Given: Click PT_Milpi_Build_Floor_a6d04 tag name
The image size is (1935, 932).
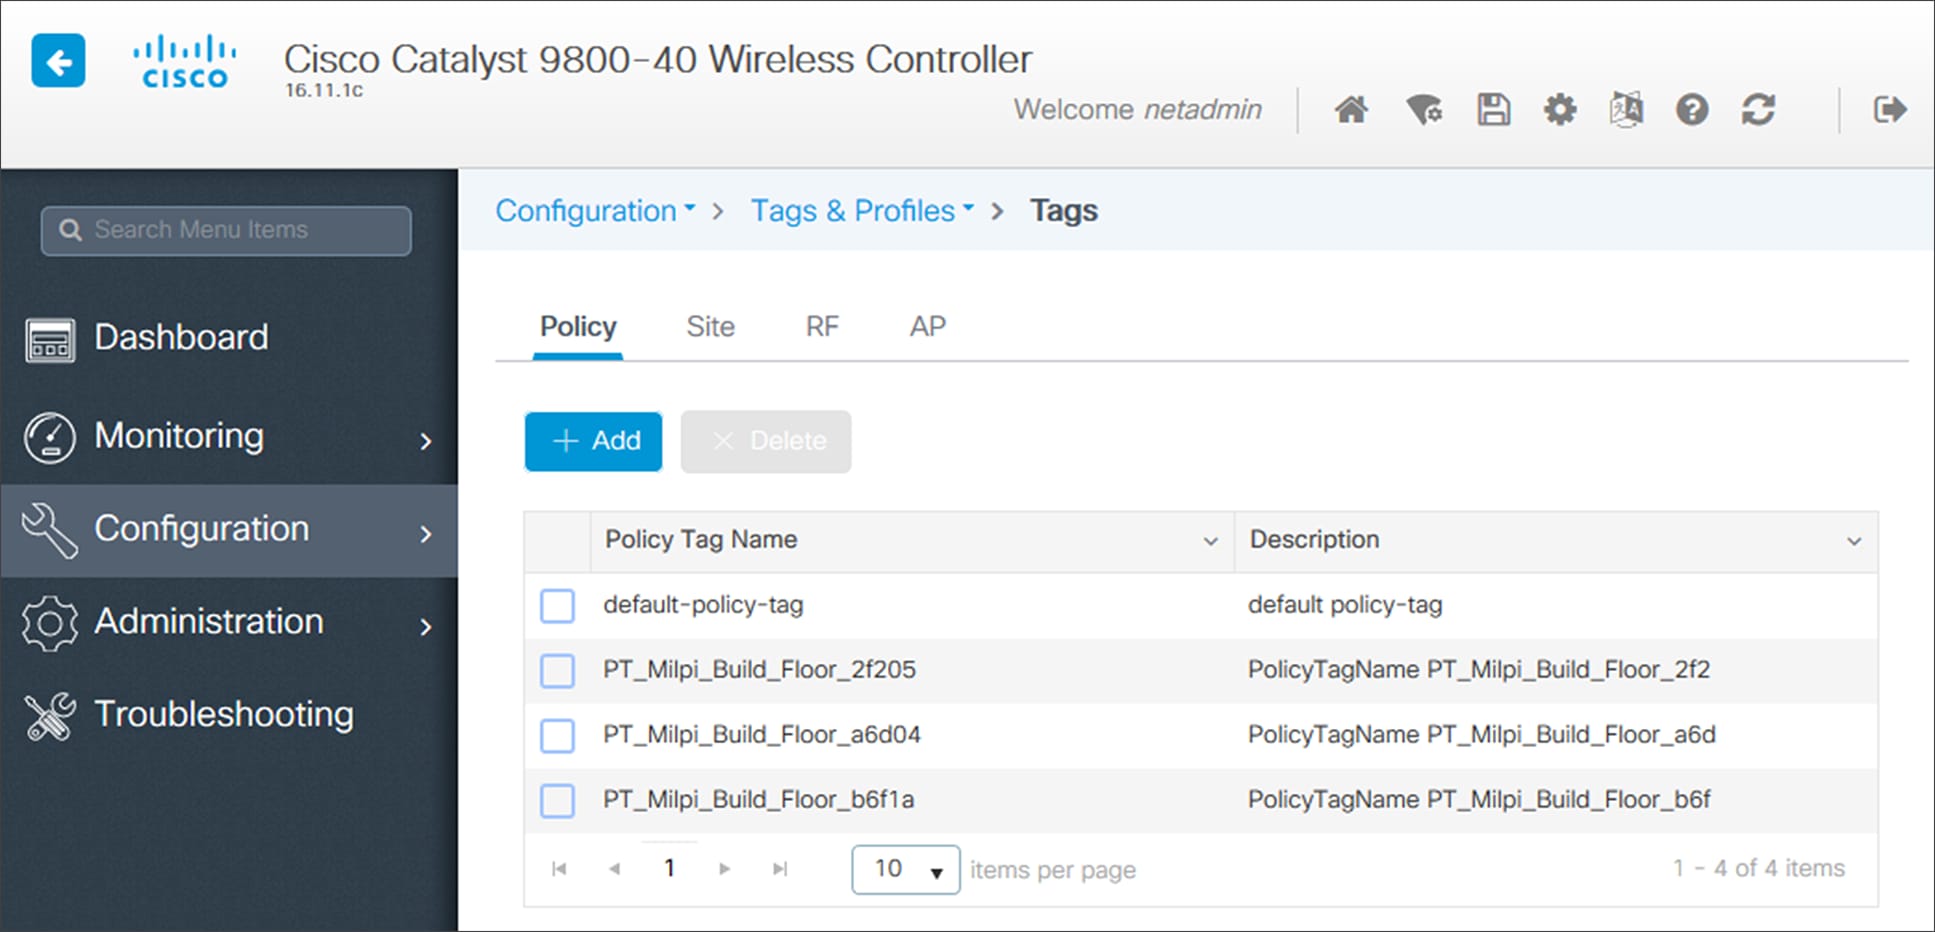Looking at the screenshot, I should pos(762,734).
